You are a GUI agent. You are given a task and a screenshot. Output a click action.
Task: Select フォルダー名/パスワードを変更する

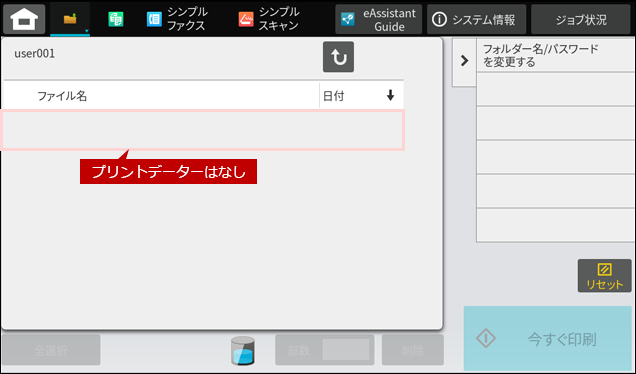[x=555, y=56]
